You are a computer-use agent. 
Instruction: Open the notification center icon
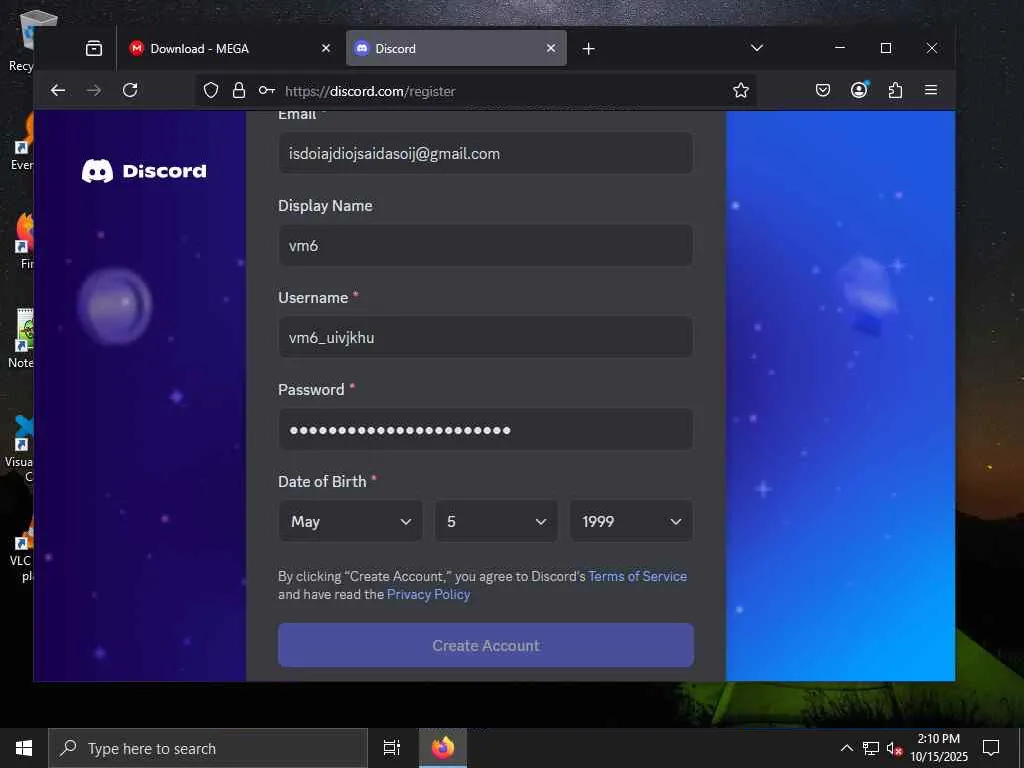point(991,748)
